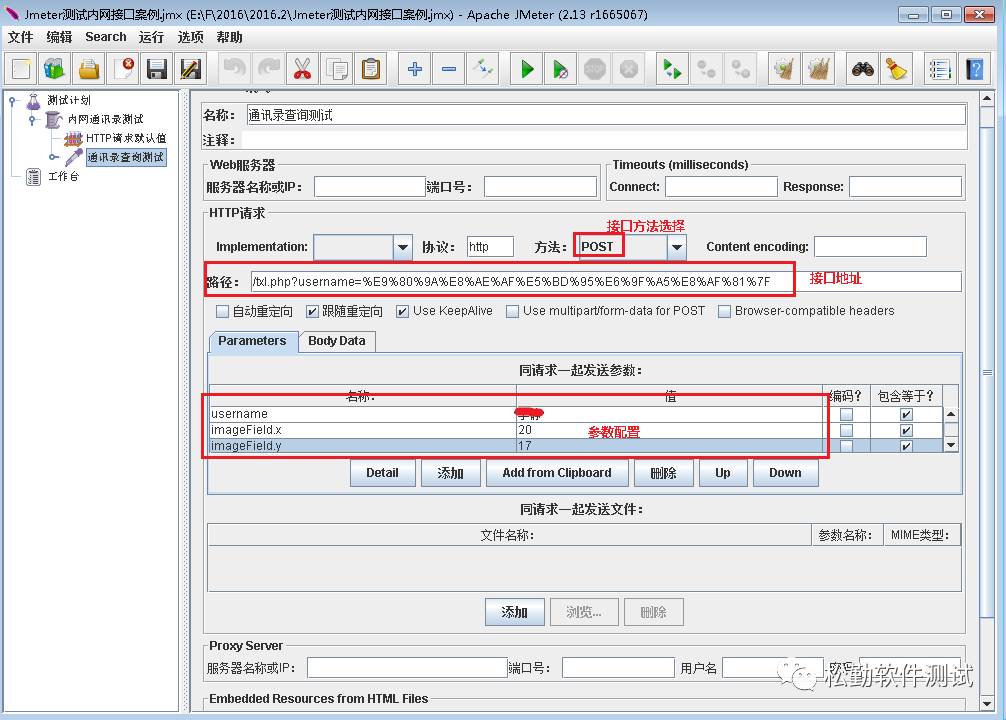Click the Close test plan icon
This screenshot has width=1006, height=720.
(123, 69)
